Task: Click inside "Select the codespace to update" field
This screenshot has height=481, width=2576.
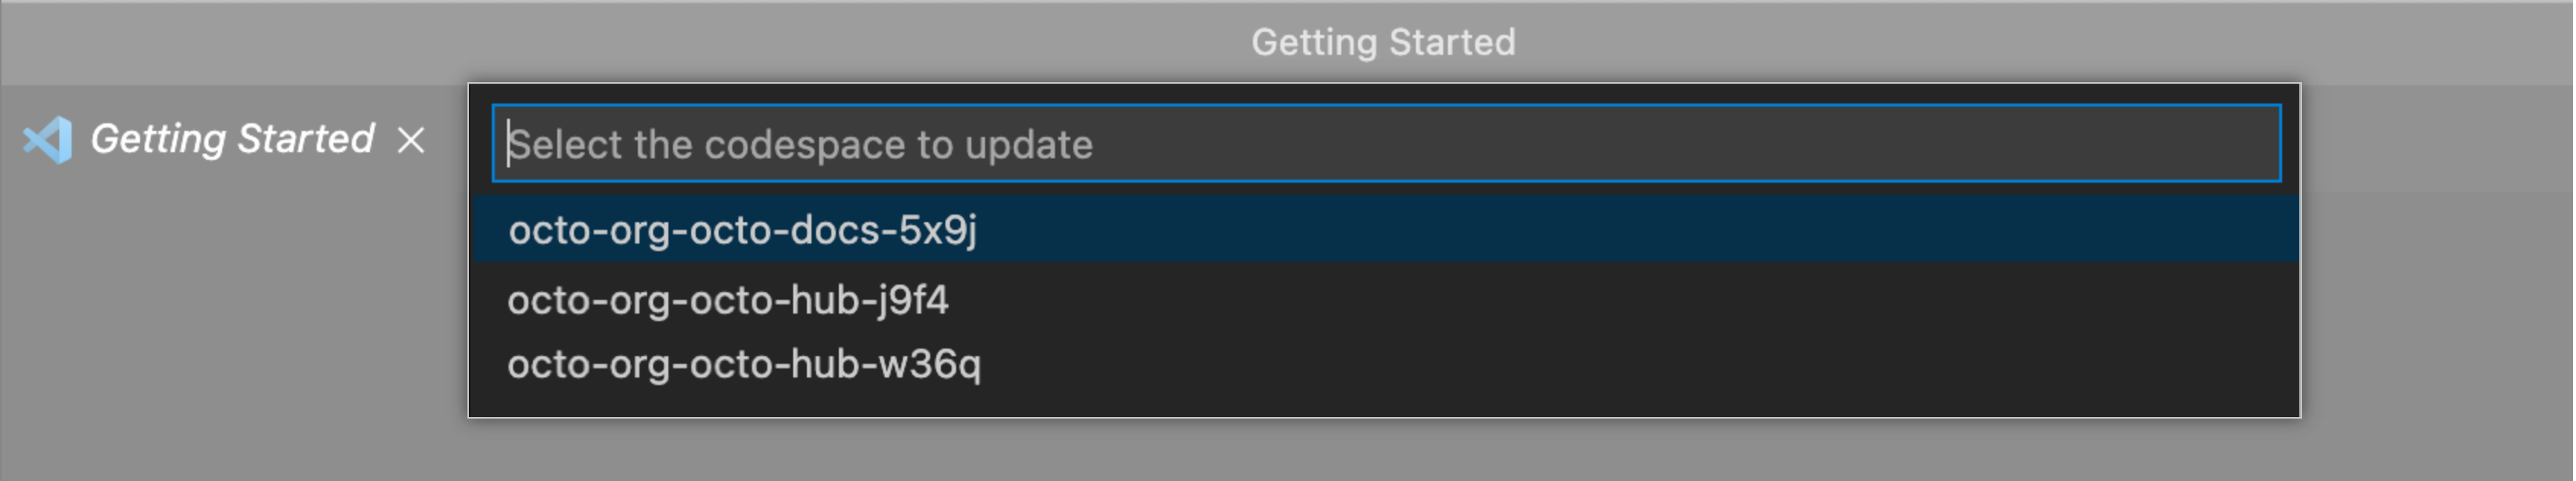Action: pos(1385,144)
